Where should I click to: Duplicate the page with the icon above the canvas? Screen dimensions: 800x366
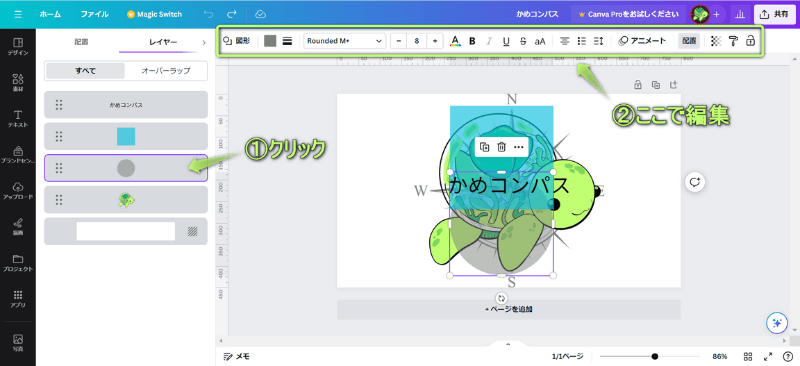(x=656, y=85)
